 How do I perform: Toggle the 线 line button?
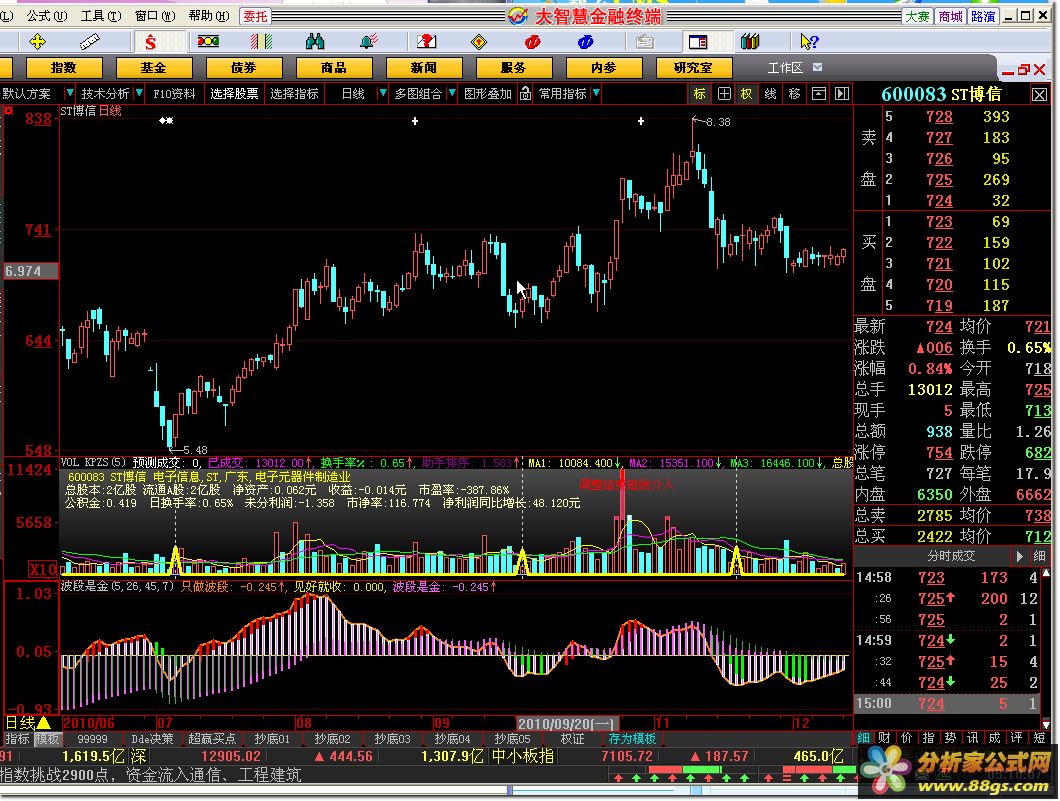(770, 94)
